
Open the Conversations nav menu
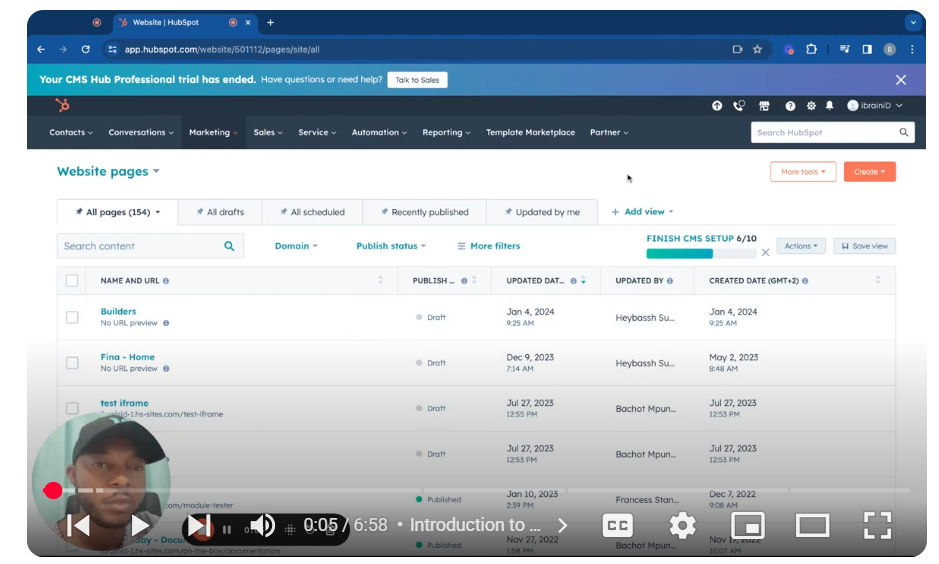pos(141,132)
